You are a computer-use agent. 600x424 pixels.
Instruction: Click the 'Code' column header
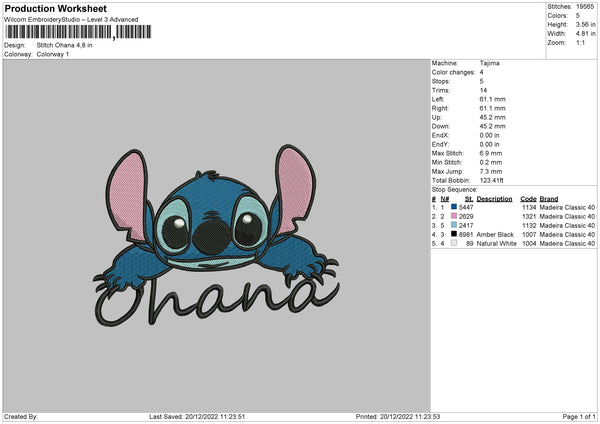(528, 199)
